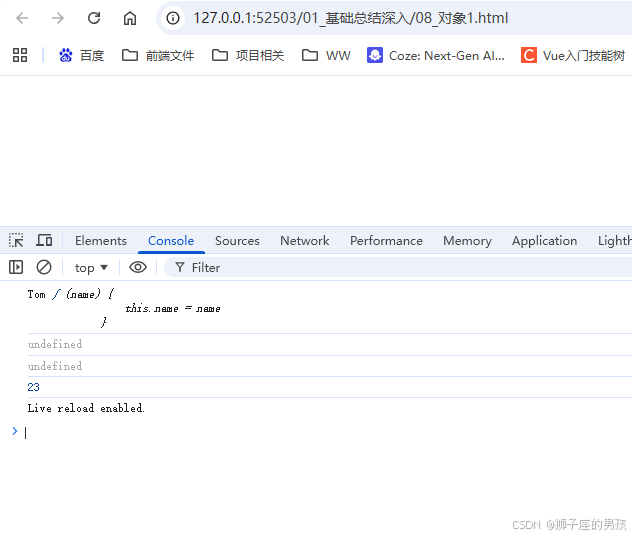Image resolution: width=632 pixels, height=536 pixels.
Task: Click the Live reload enabled message
Action: [x=86, y=408]
